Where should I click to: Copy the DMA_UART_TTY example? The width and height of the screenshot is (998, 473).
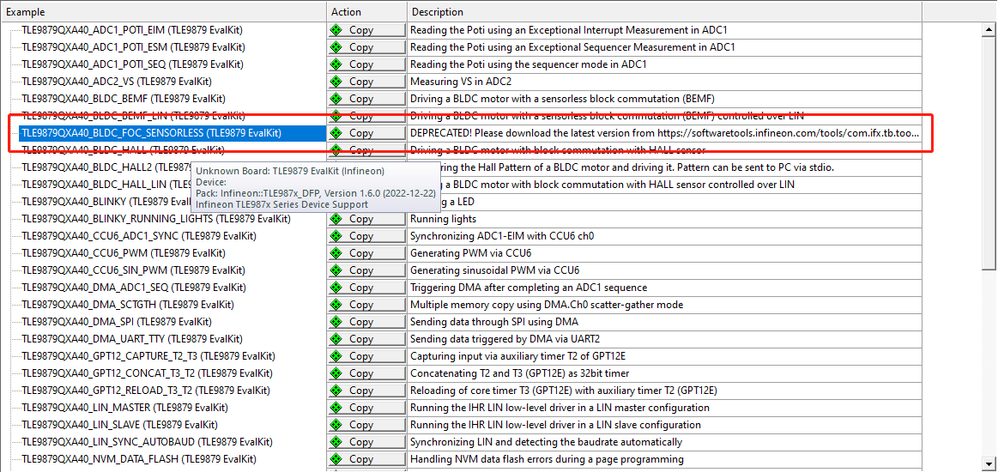(x=367, y=339)
